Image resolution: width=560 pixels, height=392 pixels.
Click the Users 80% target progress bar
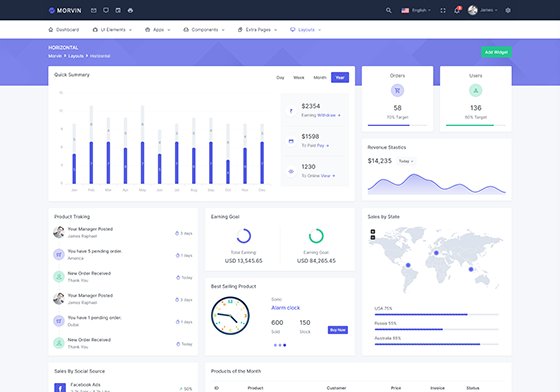(475, 125)
